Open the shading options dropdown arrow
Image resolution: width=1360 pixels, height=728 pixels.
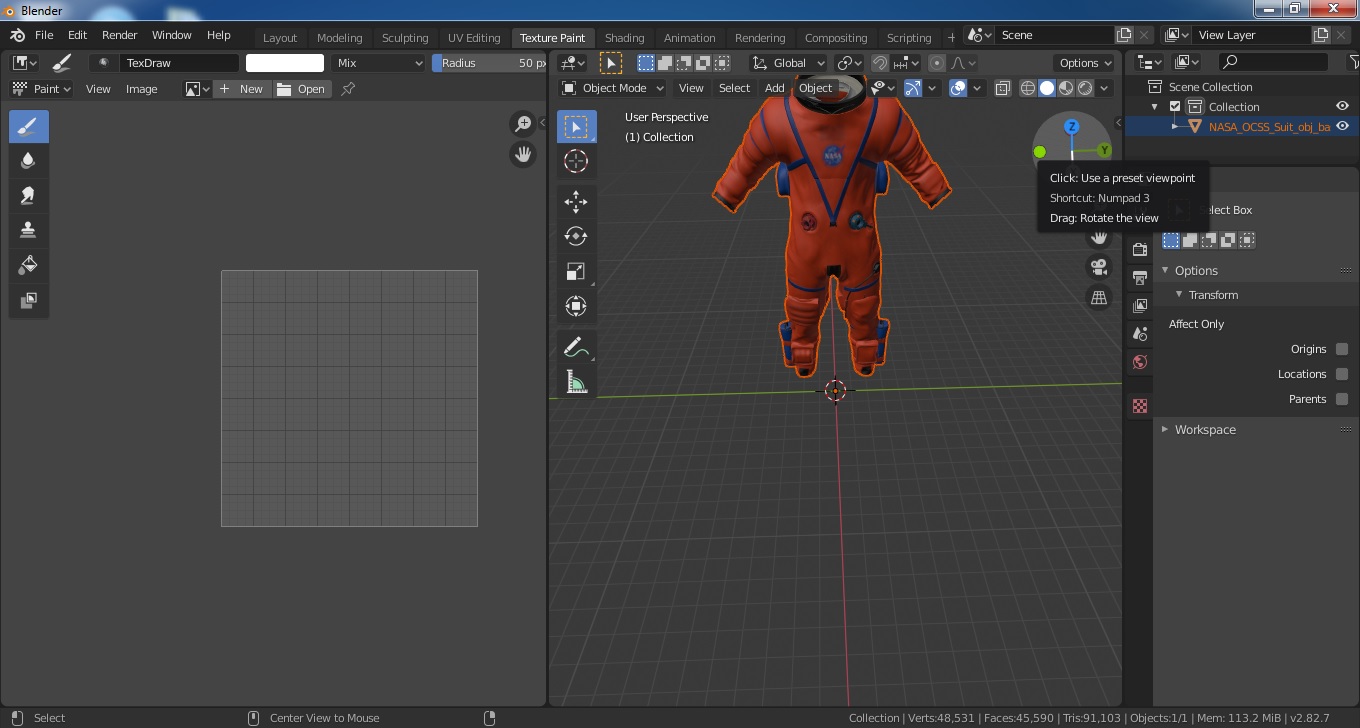click(x=1105, y=88)
